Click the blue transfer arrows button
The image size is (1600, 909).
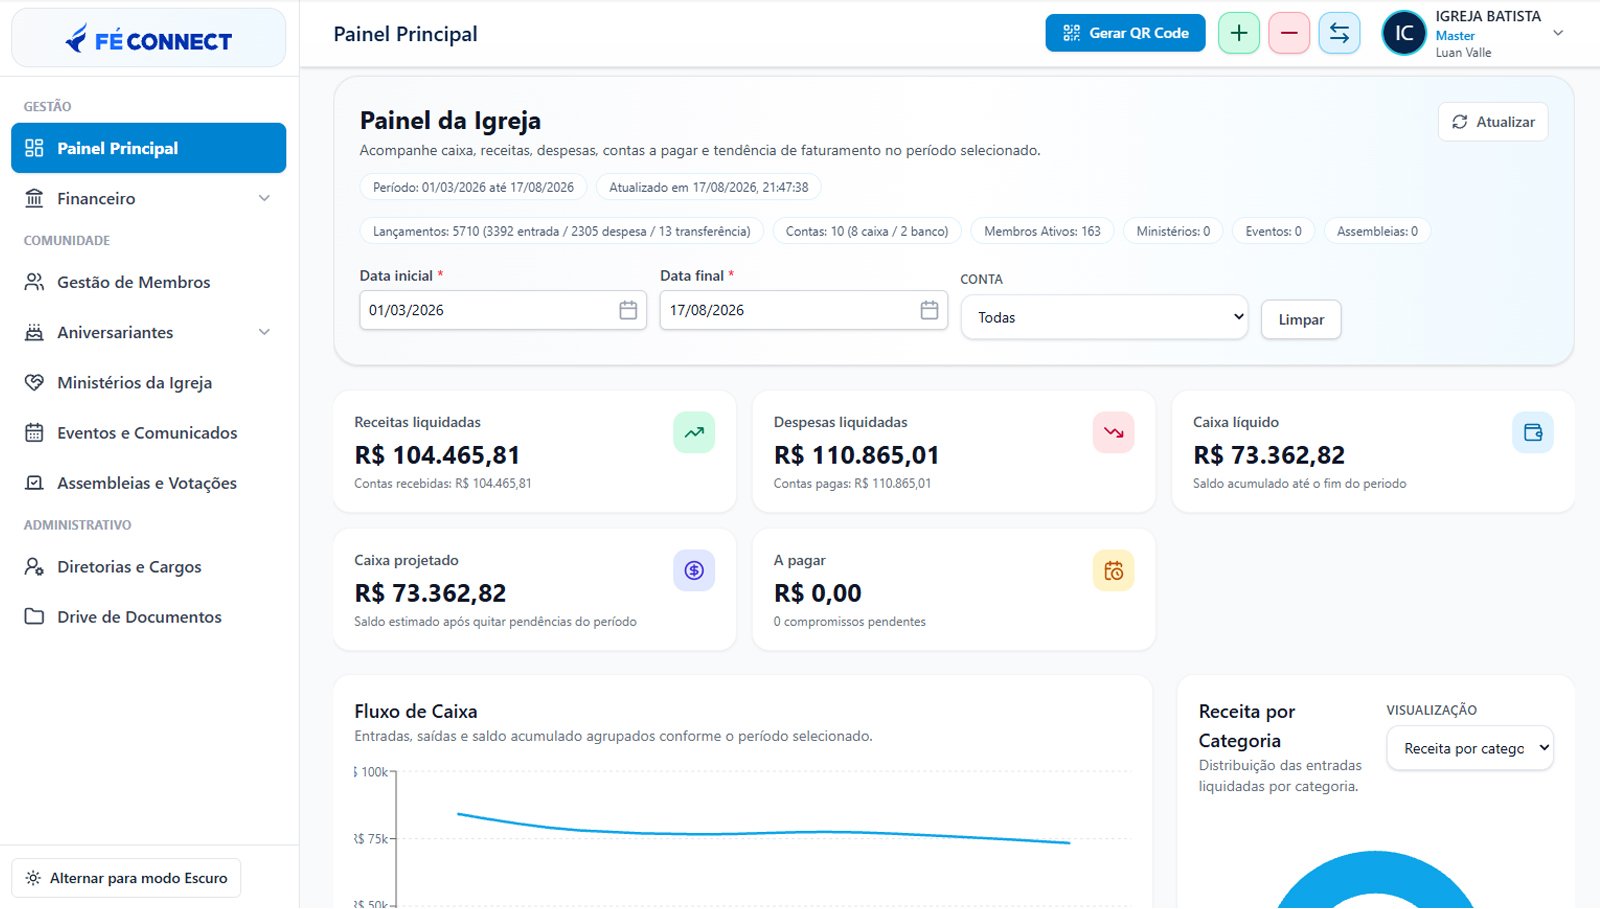click(x=1339, y=34)
